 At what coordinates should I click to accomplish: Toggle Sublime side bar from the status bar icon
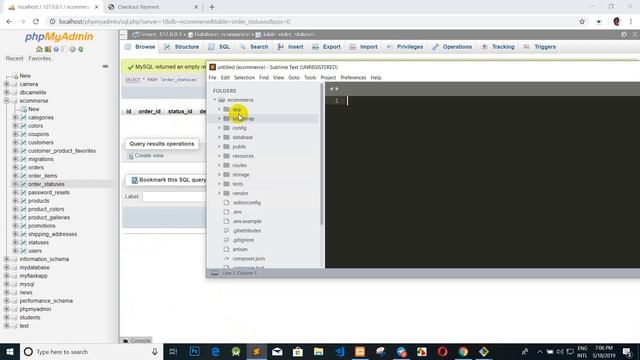pos(215,273)
